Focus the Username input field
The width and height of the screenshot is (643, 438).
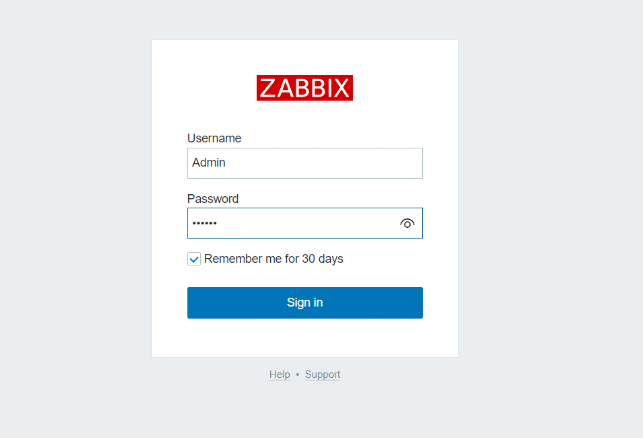pos(305,163)
